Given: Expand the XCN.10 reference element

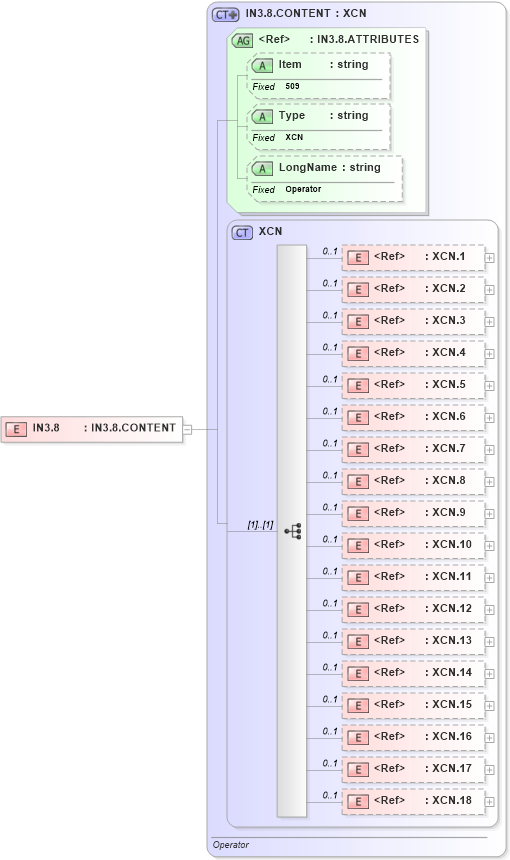Looking at the screenshot, I should point(490,546).
